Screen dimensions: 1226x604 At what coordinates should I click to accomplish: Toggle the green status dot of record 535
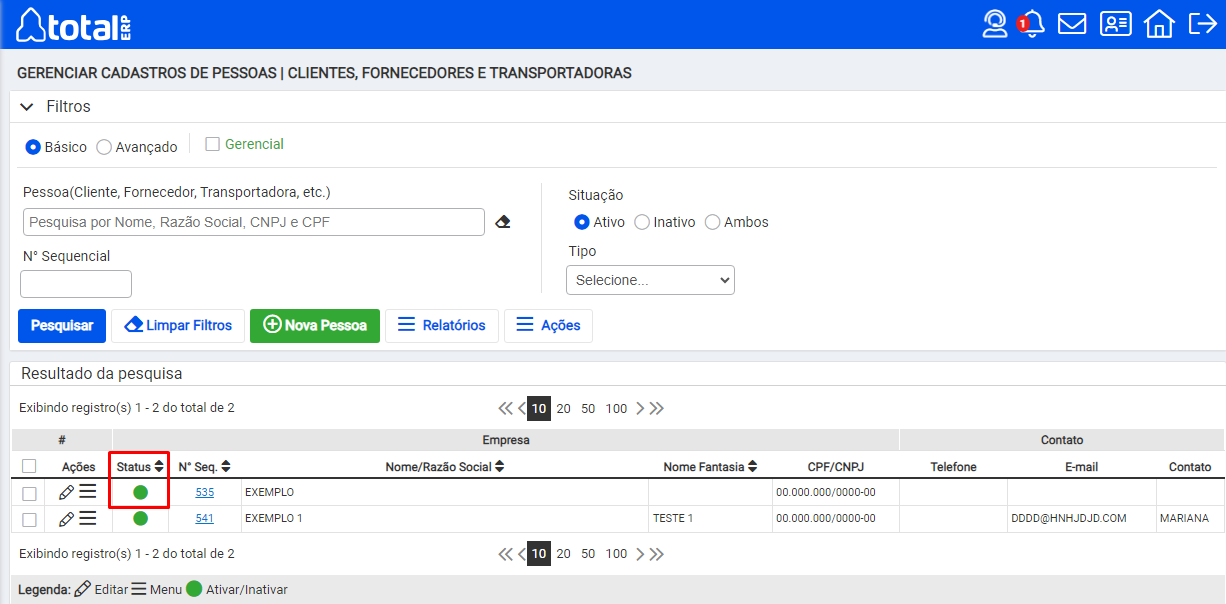coord(140,492)
